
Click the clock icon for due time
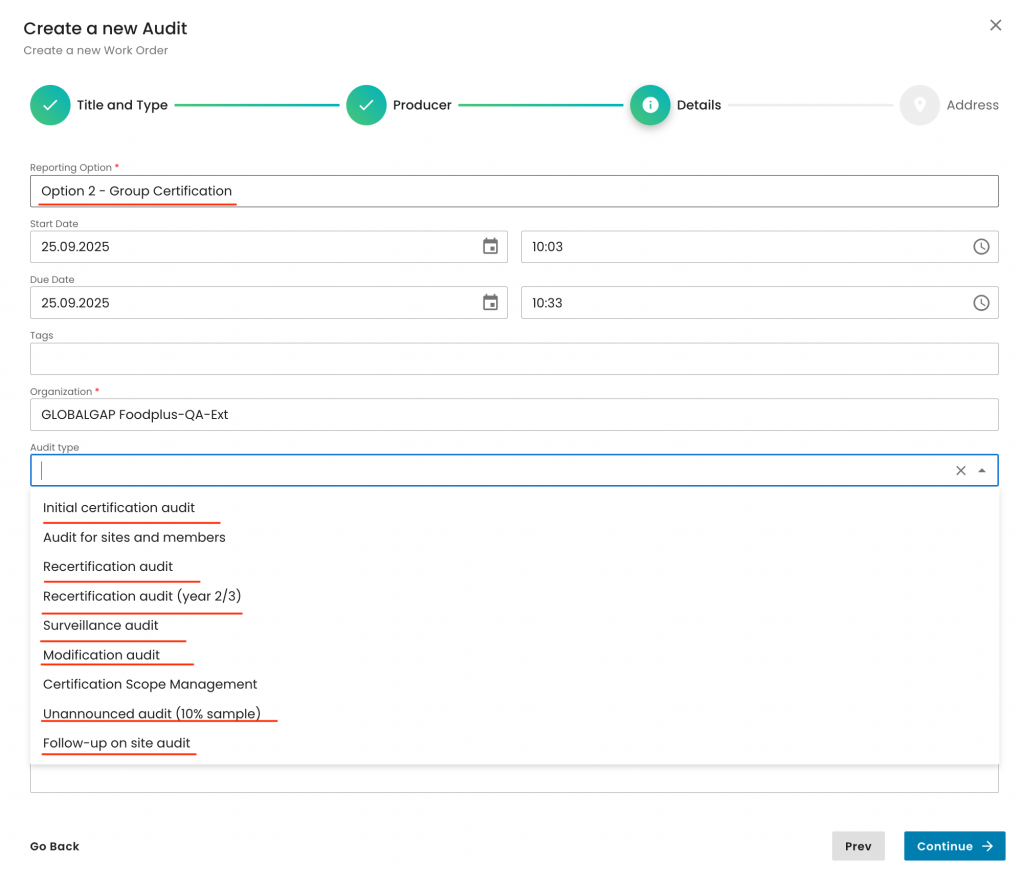981,303
